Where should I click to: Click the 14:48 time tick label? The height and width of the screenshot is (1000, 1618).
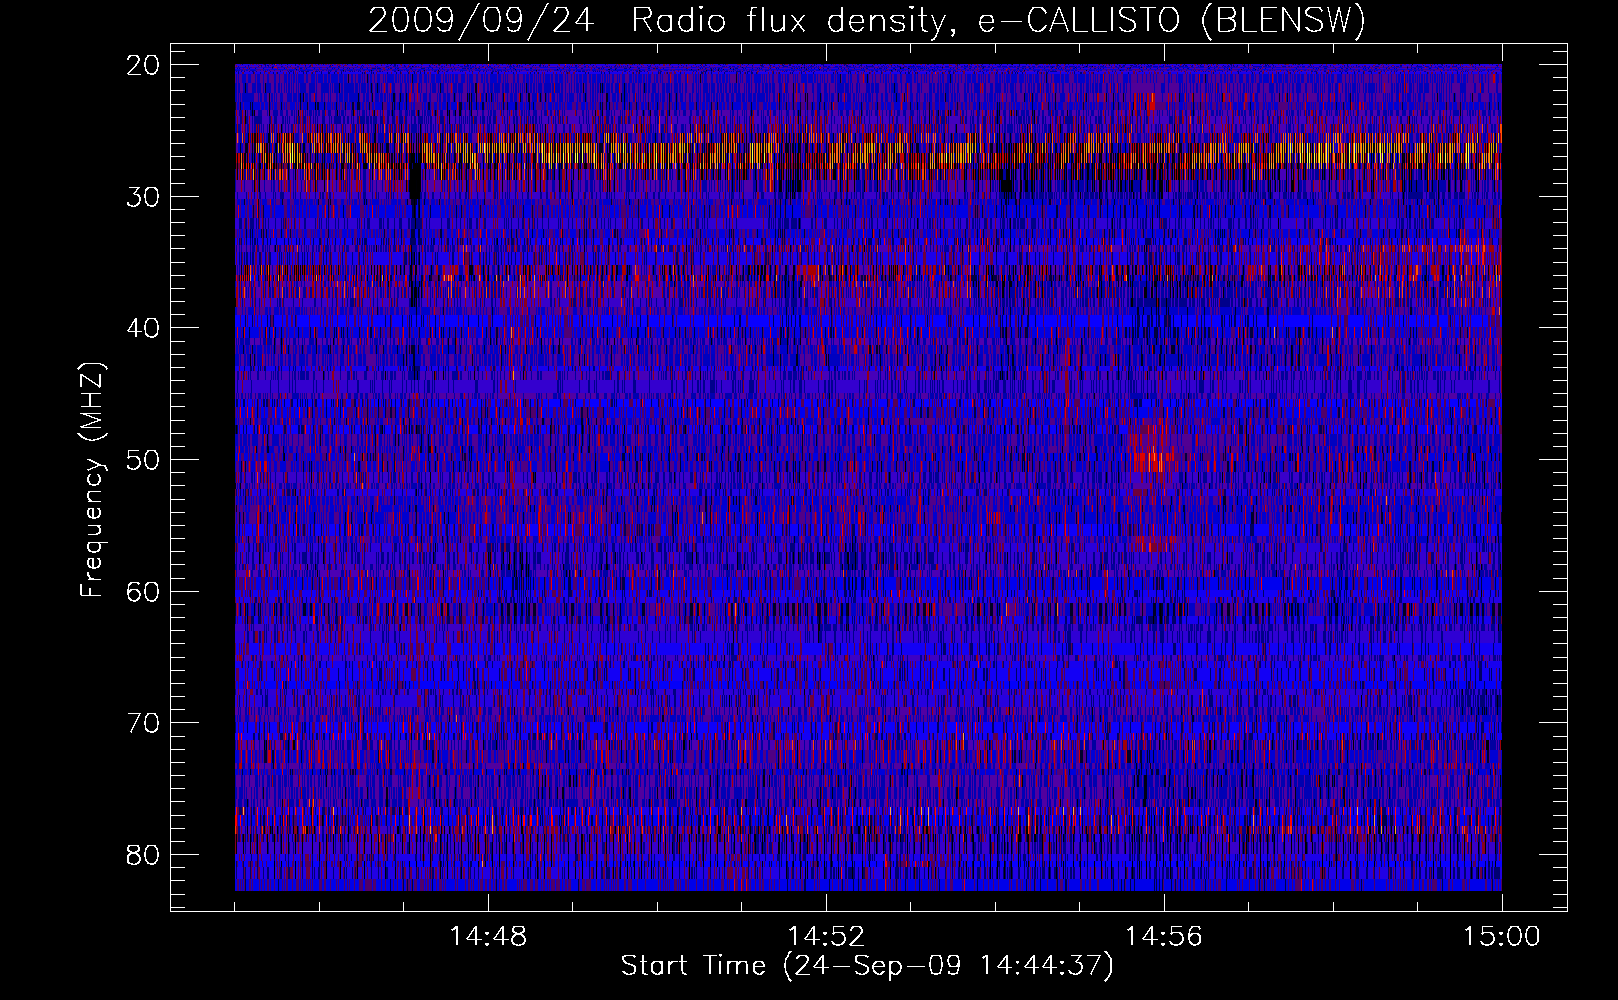(x=488, y=937)
